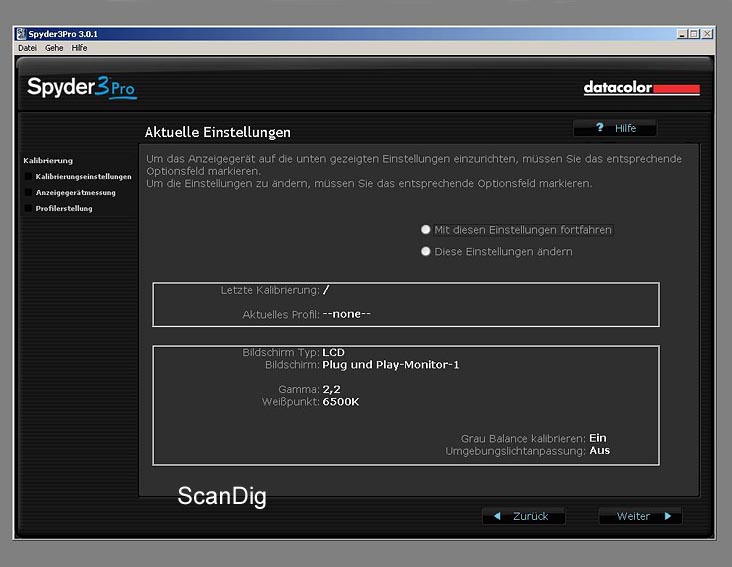Select 'Mit diesen Einstellungen fortfahren' radio button
Screen dimensions: 732x567
click(x=425, y=230)
